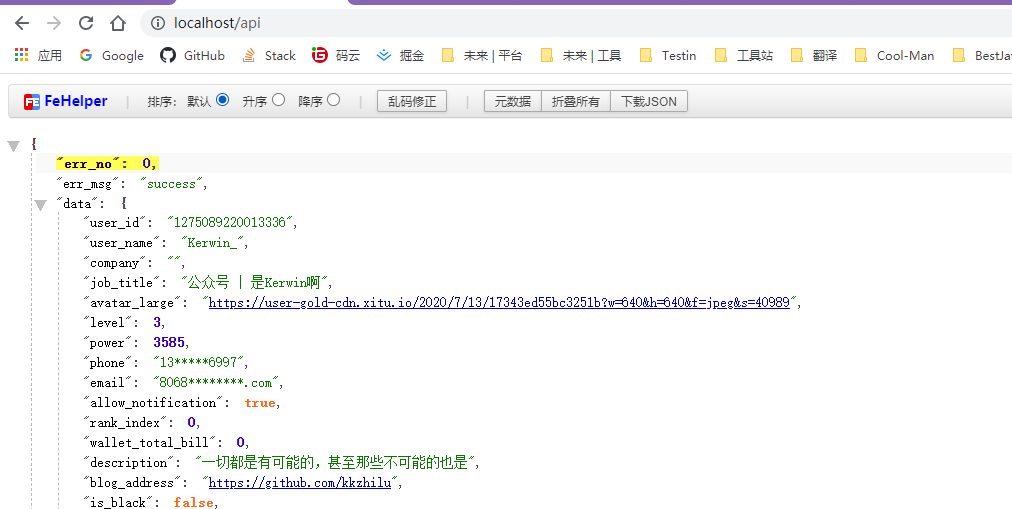Click the browser forward arrow
1012x509 pixels.
(54, 23)
